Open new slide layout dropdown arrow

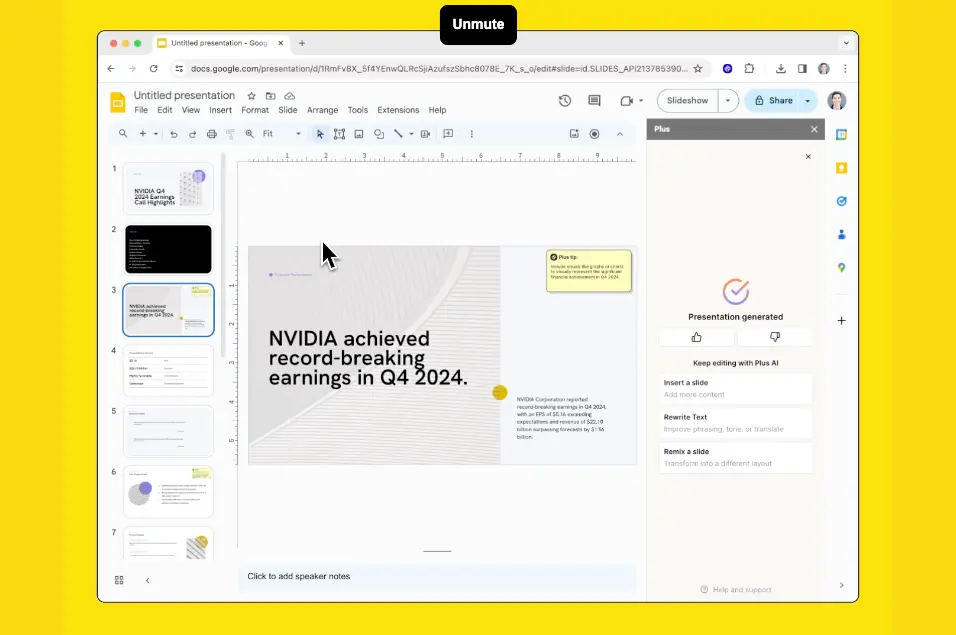pos(156,134)
